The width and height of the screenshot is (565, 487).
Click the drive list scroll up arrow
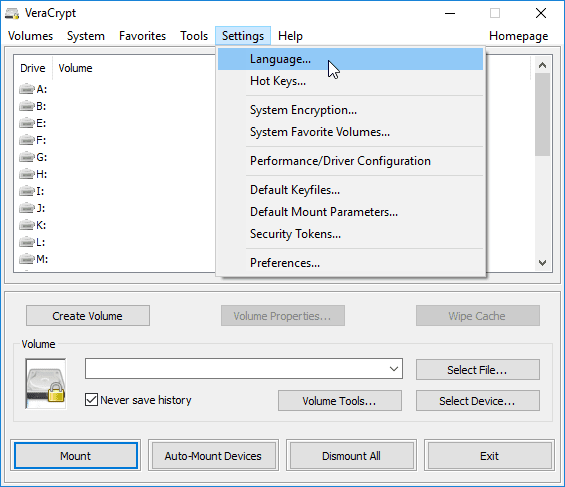point(542,65)
